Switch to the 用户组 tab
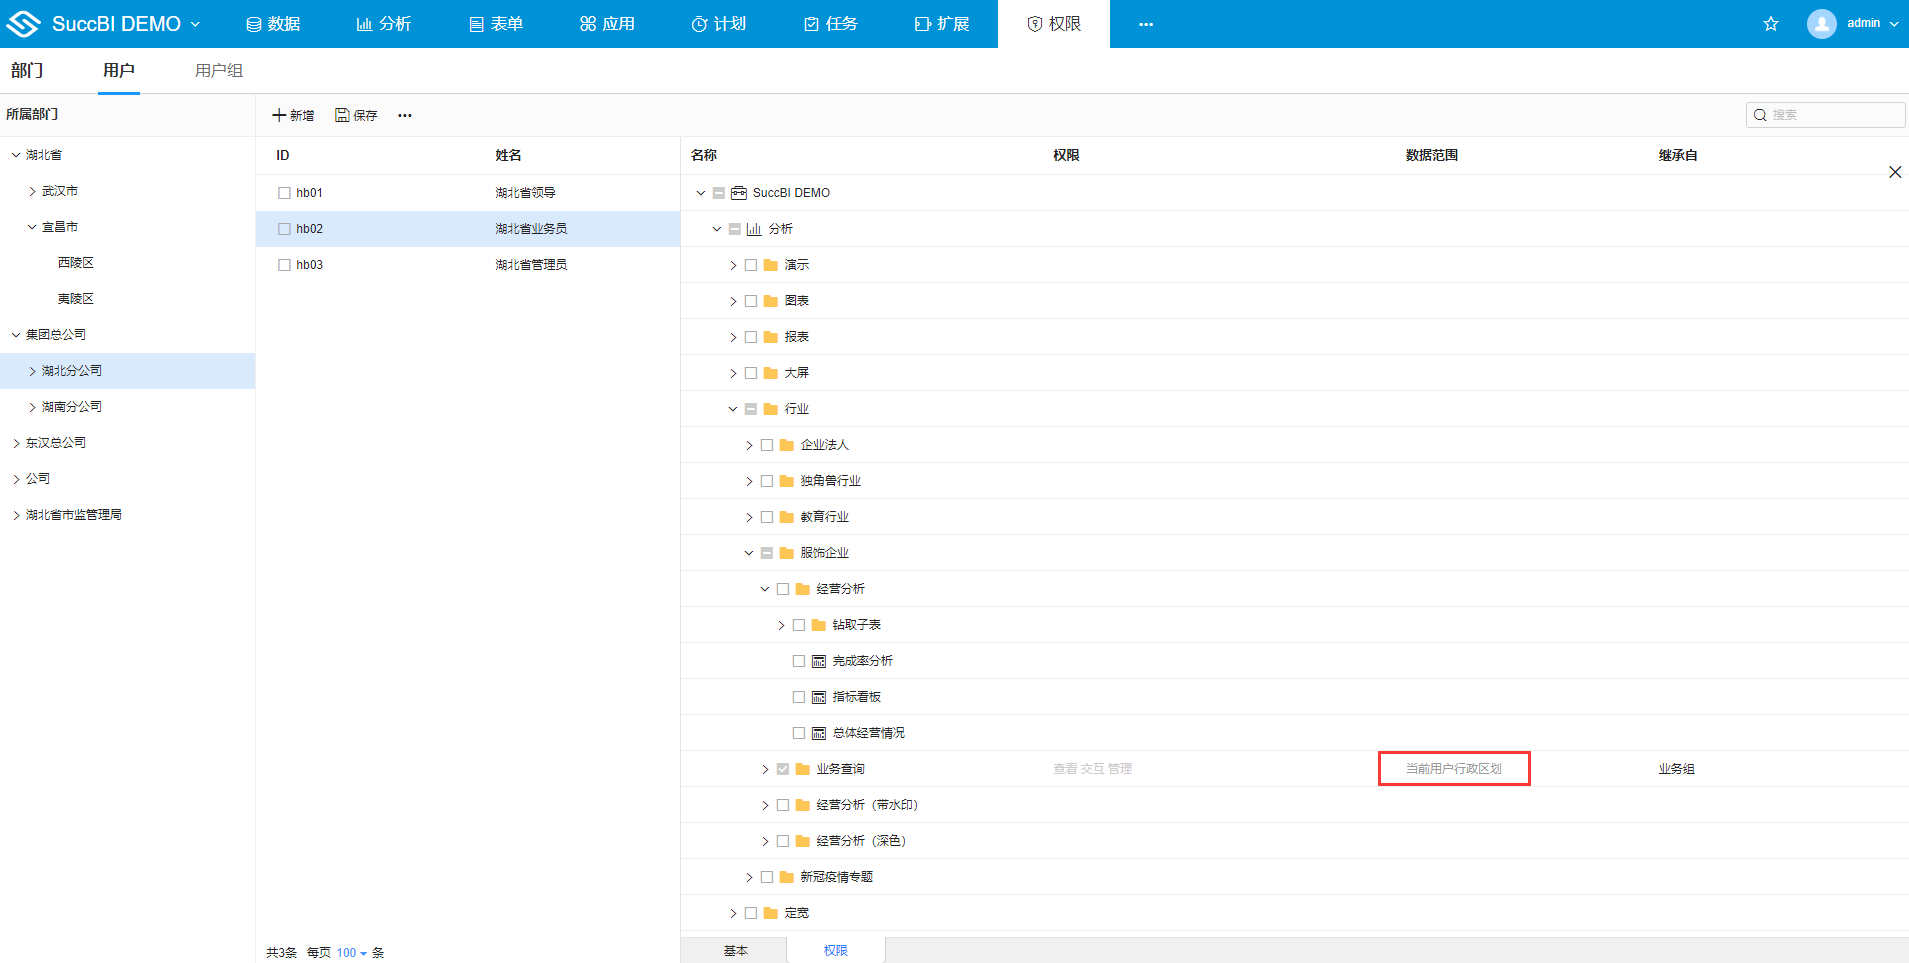Viewport: 1909px width, 963px height. pos(218,70)
